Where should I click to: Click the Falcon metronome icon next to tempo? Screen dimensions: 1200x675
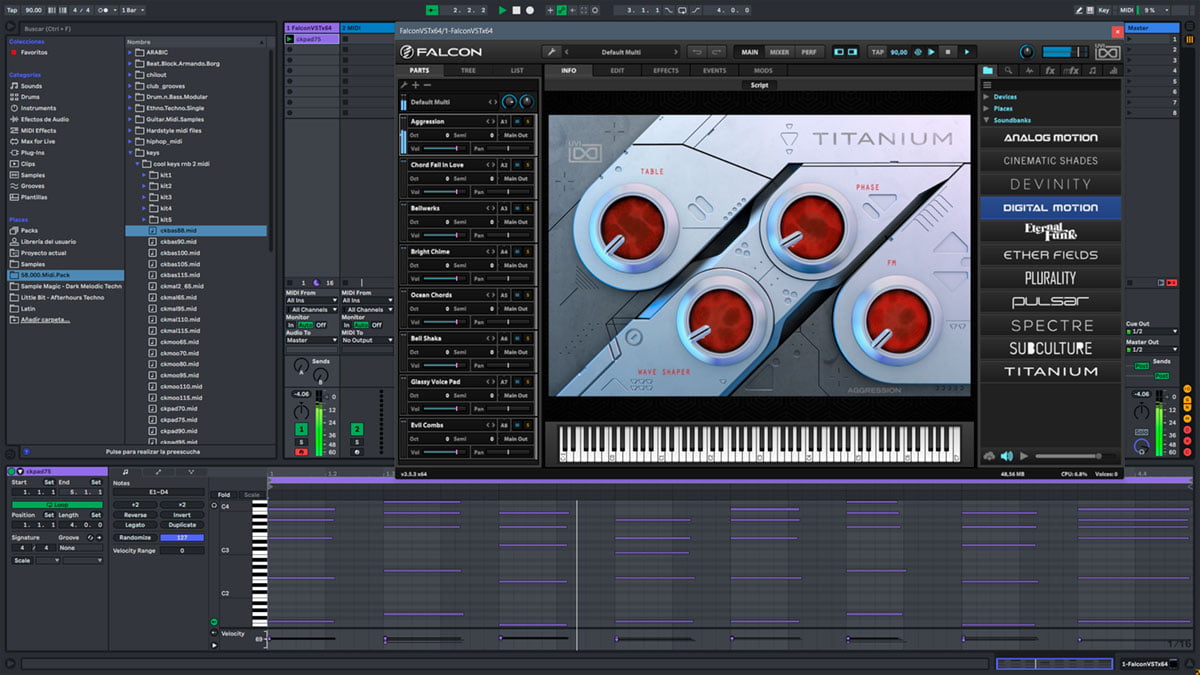917,52
